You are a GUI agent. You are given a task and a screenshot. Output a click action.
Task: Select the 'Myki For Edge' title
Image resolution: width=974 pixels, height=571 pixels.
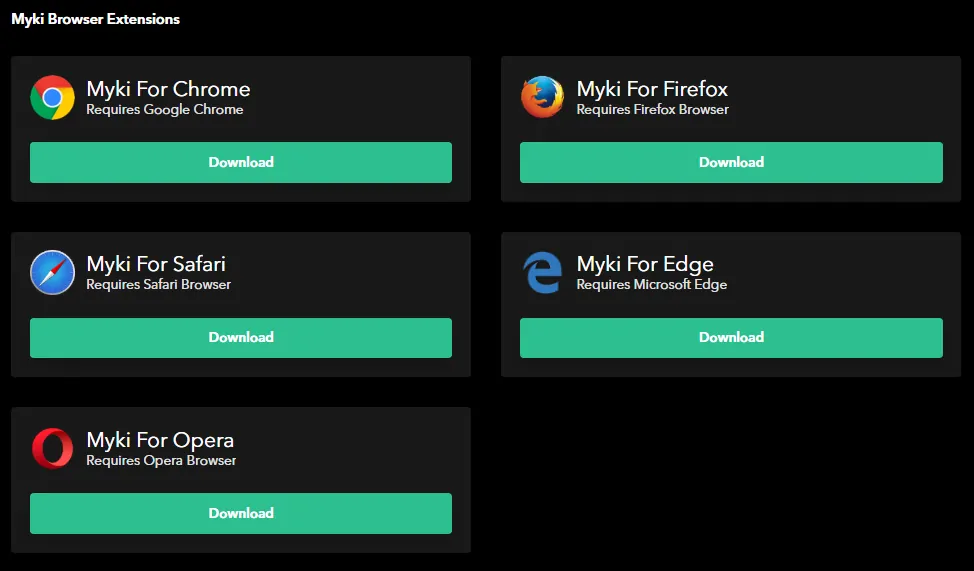click(645, 265)
